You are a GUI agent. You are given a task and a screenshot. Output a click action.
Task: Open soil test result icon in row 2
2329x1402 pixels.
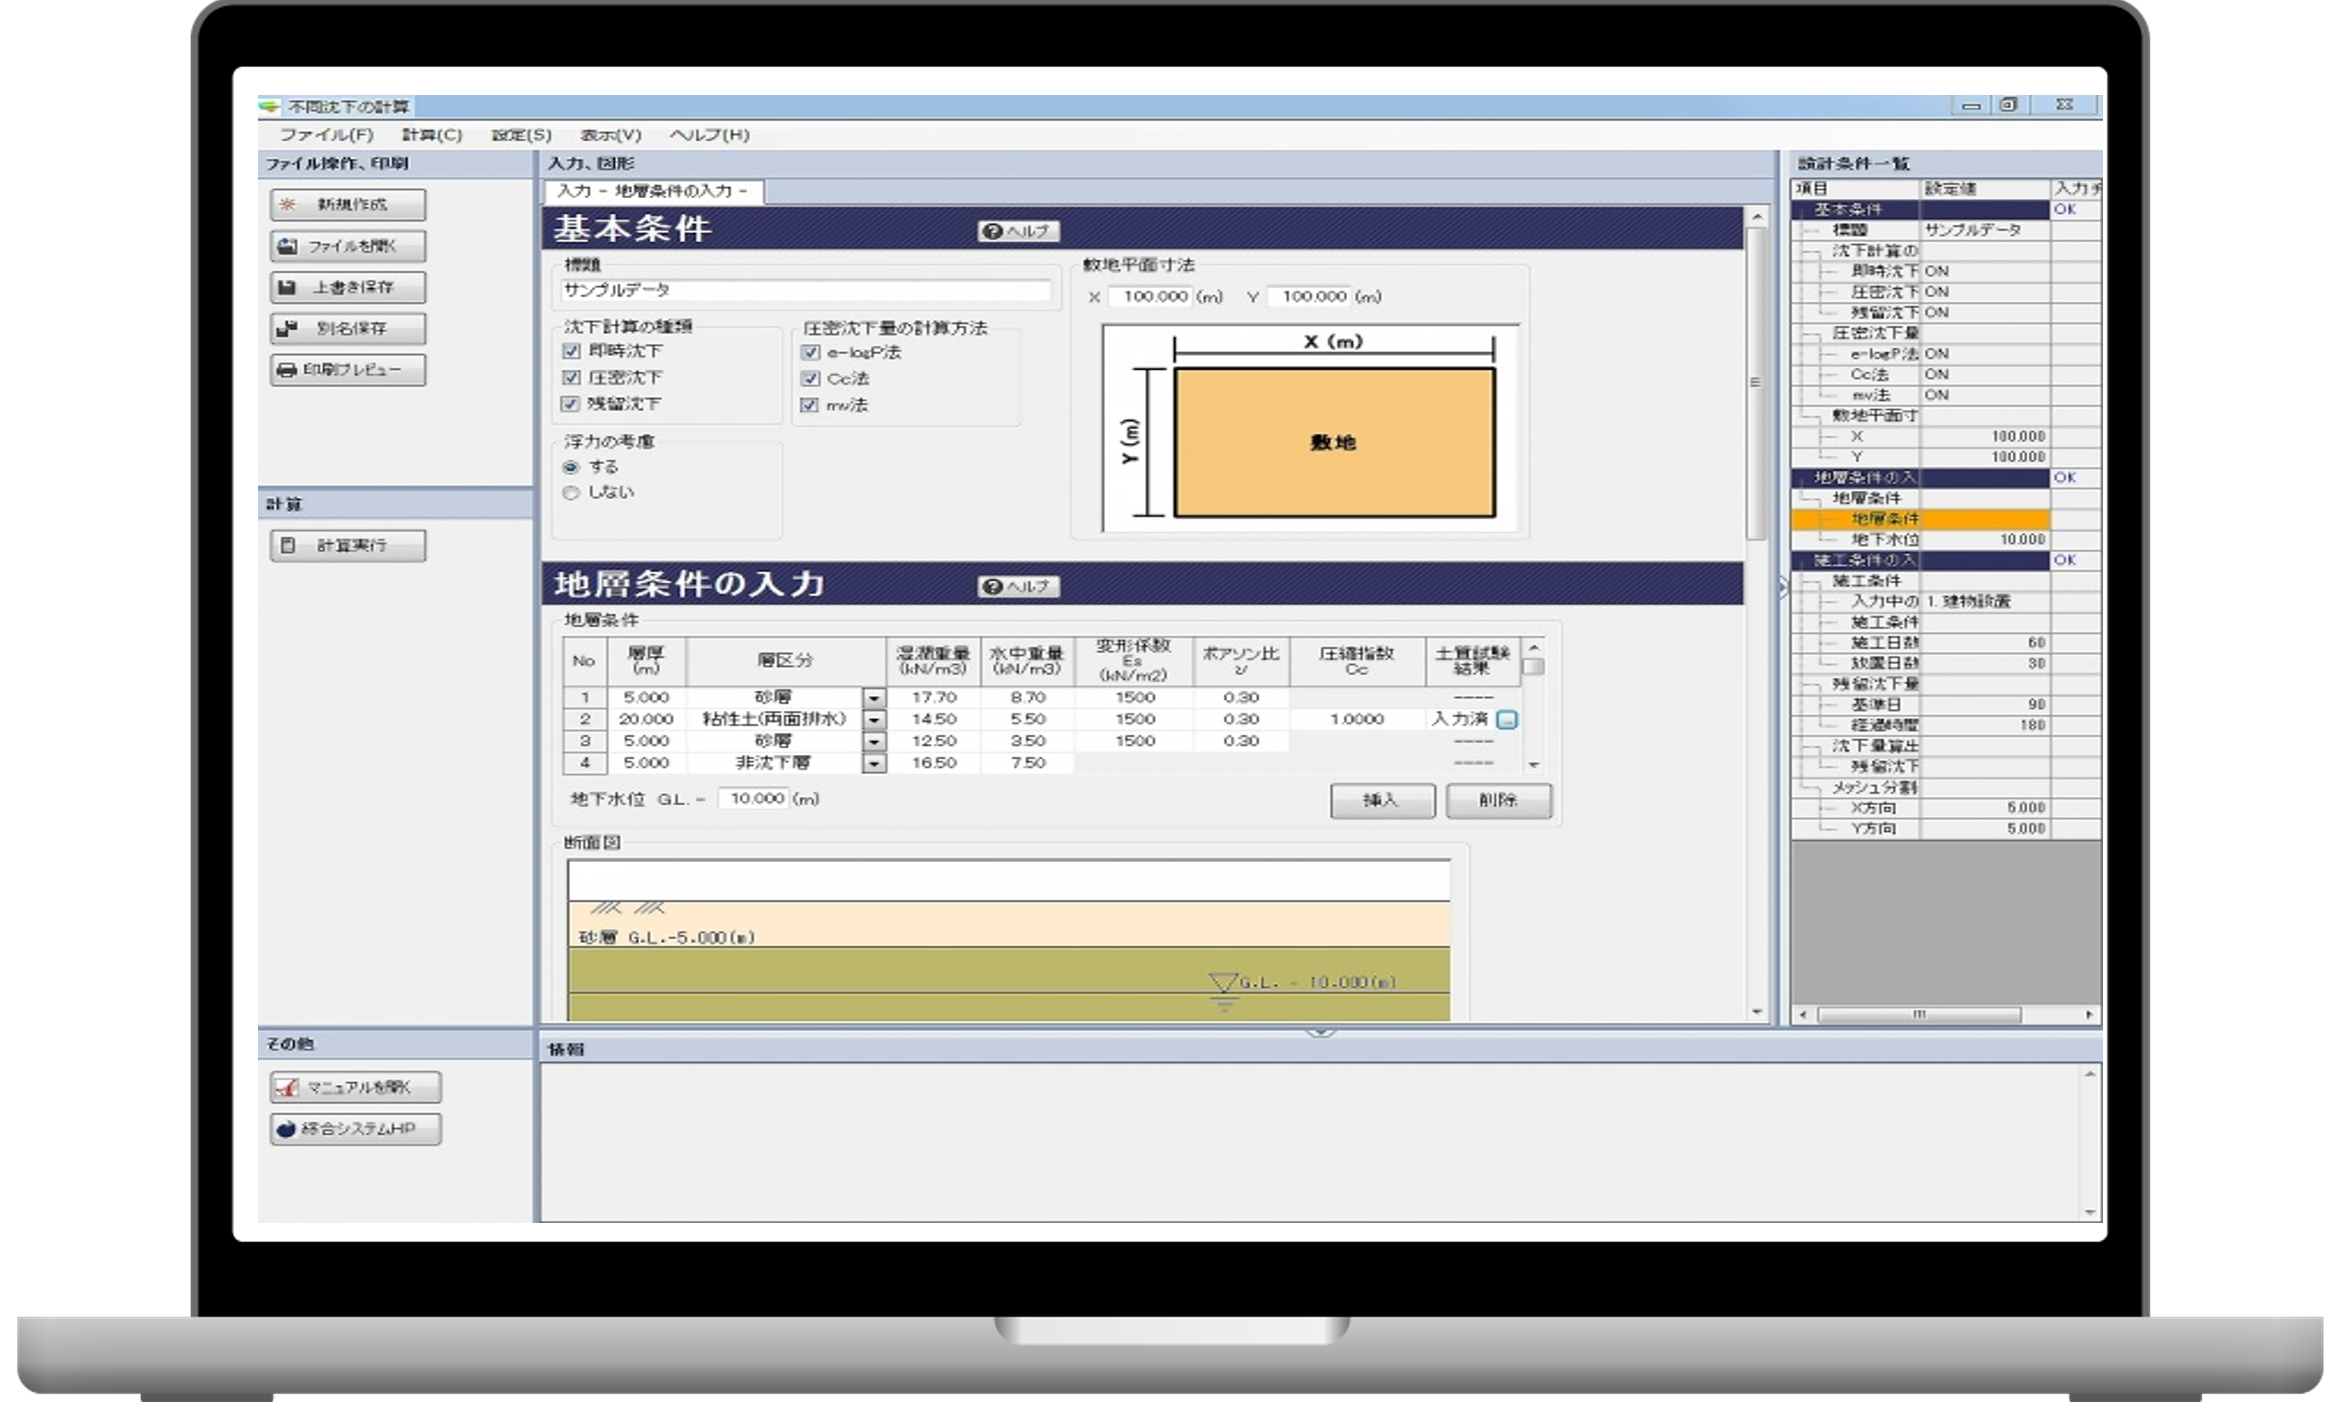[x=1507, y=719]
